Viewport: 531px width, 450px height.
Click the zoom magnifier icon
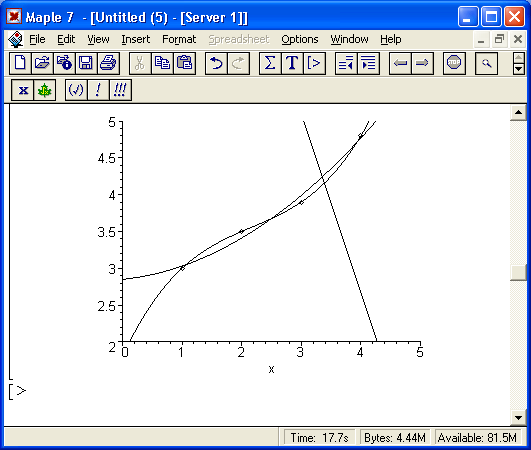pos(486,63)
